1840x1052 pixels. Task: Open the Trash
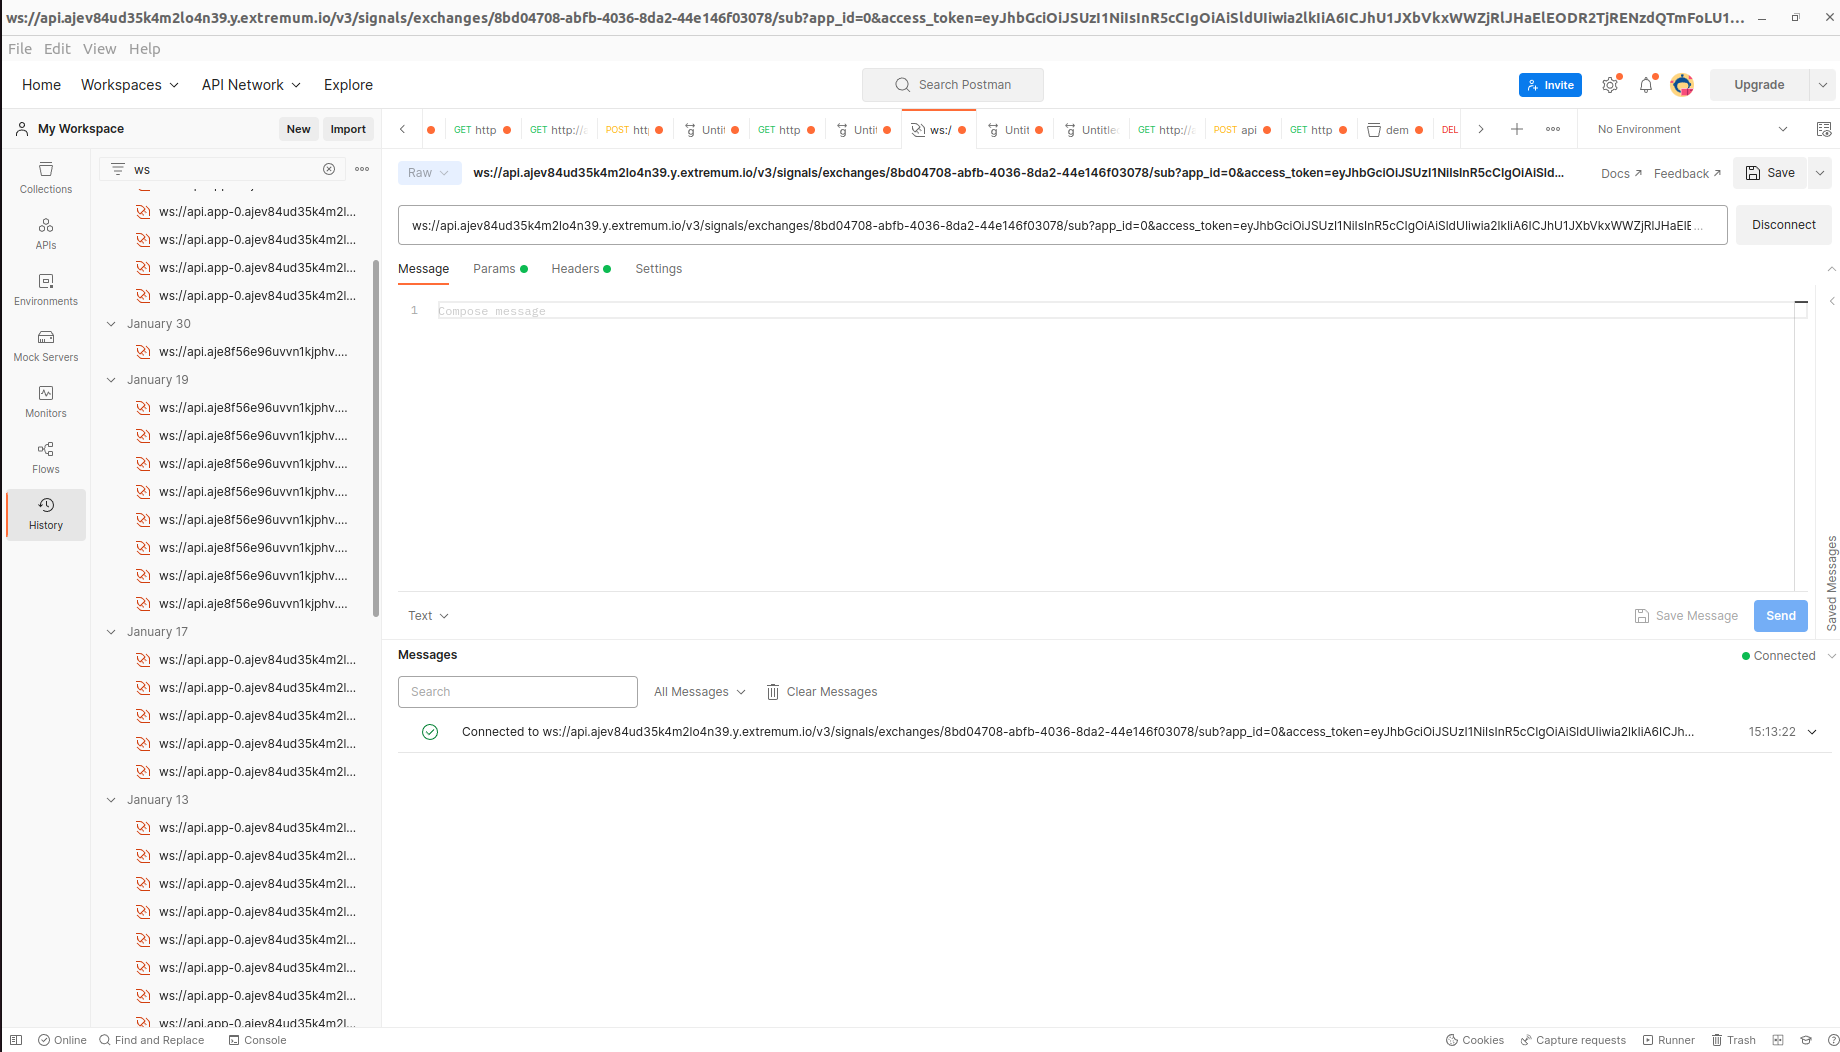(1733, 1040)
